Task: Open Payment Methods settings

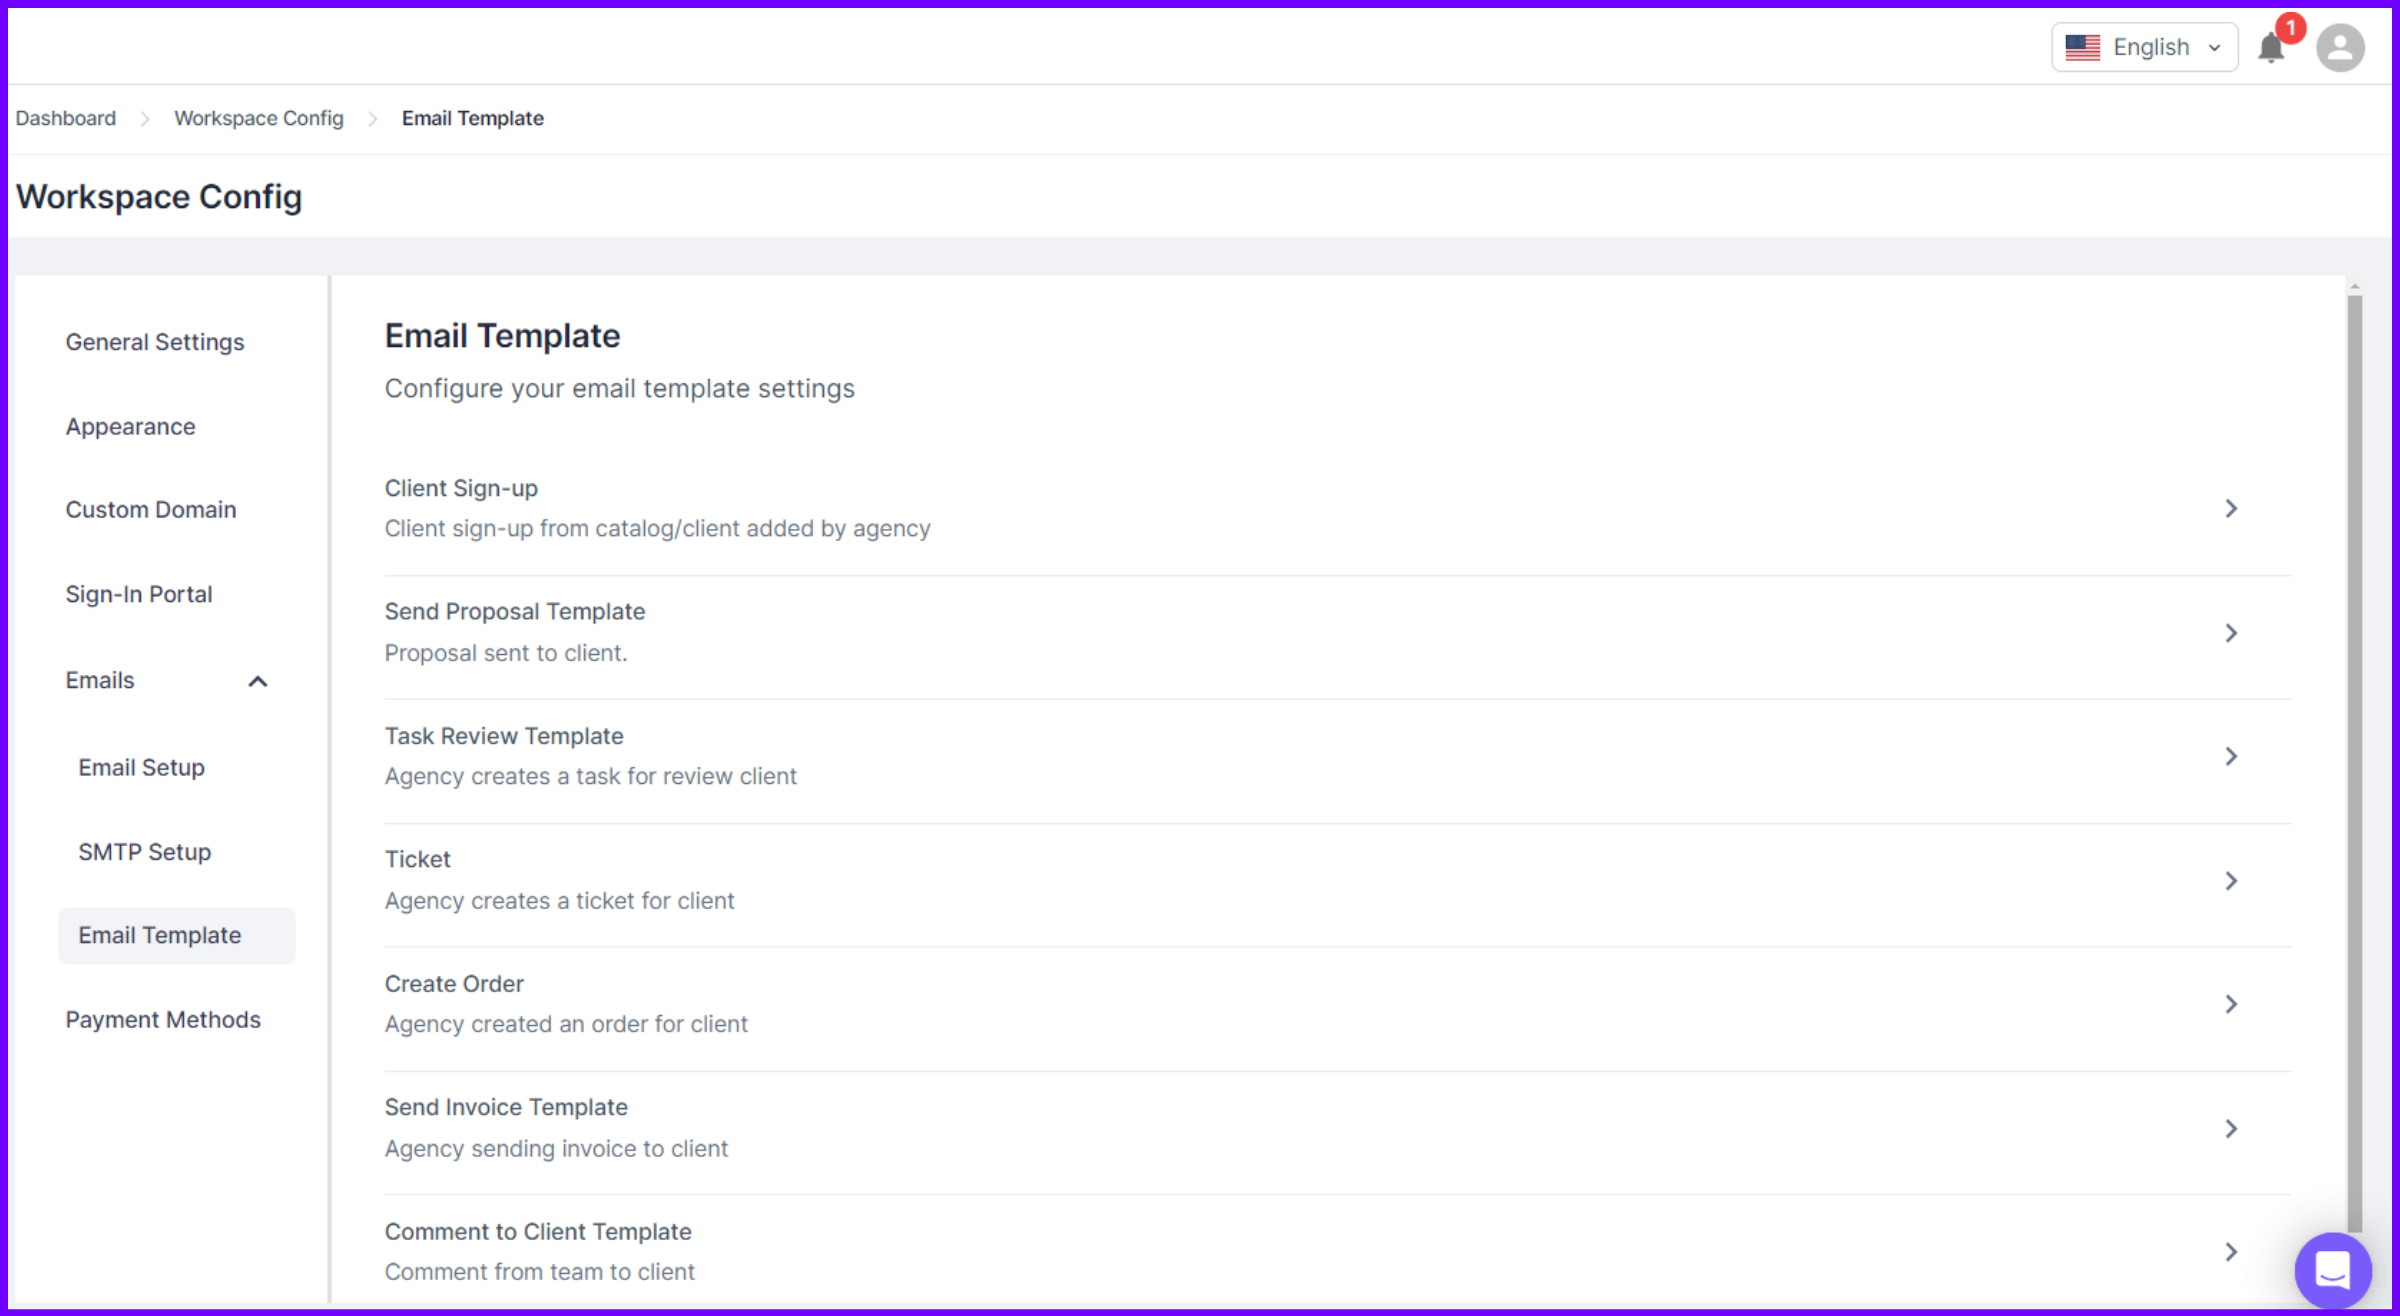Action: pyautogui.click(x=163, y=1019)
